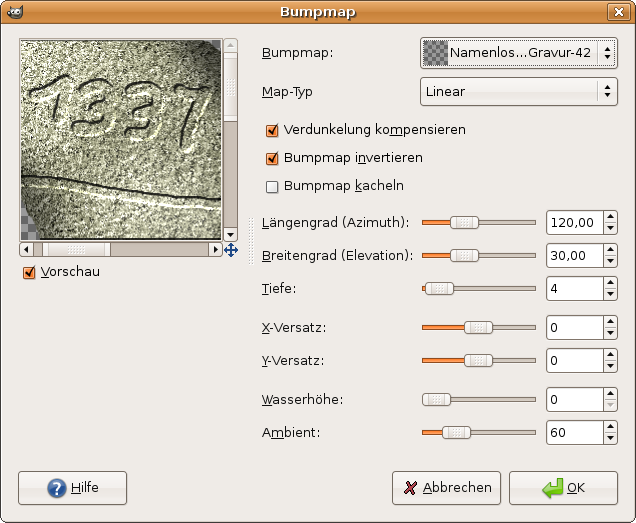Viewport: 636px width, 523px height.
Task: Click the Ambient value field showing 60
Action: tap(575, 433)
